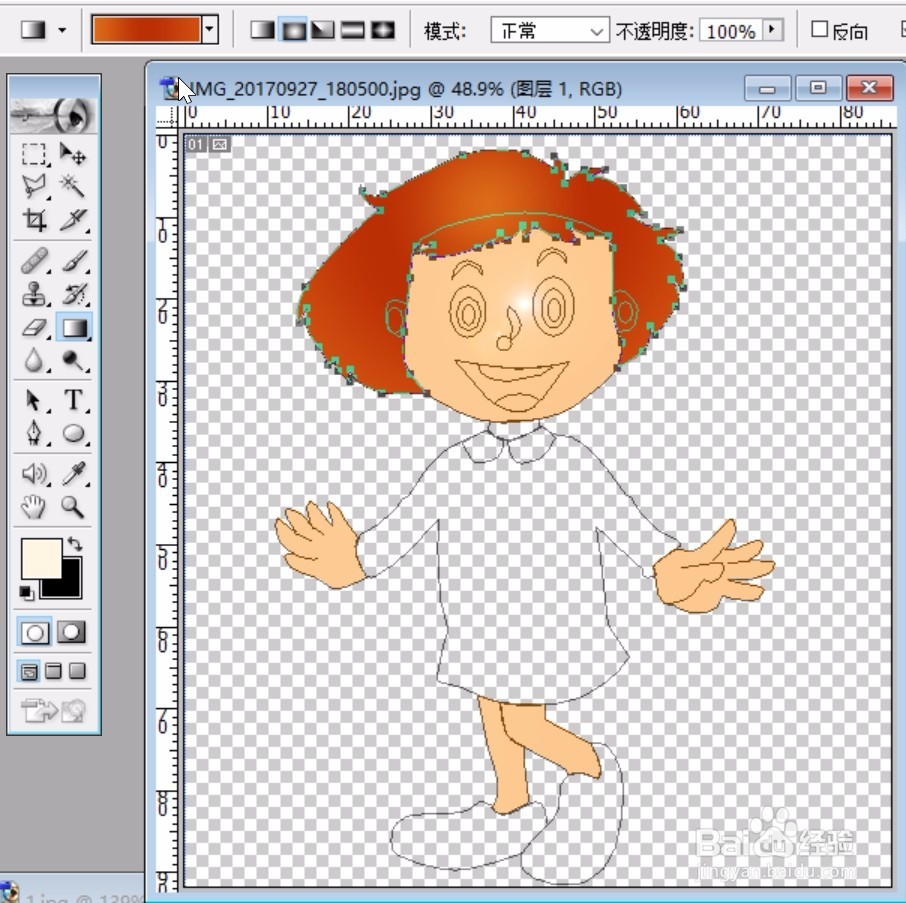
Task: Choose the Diamond Gradient style
Action: tap(383, 30)
